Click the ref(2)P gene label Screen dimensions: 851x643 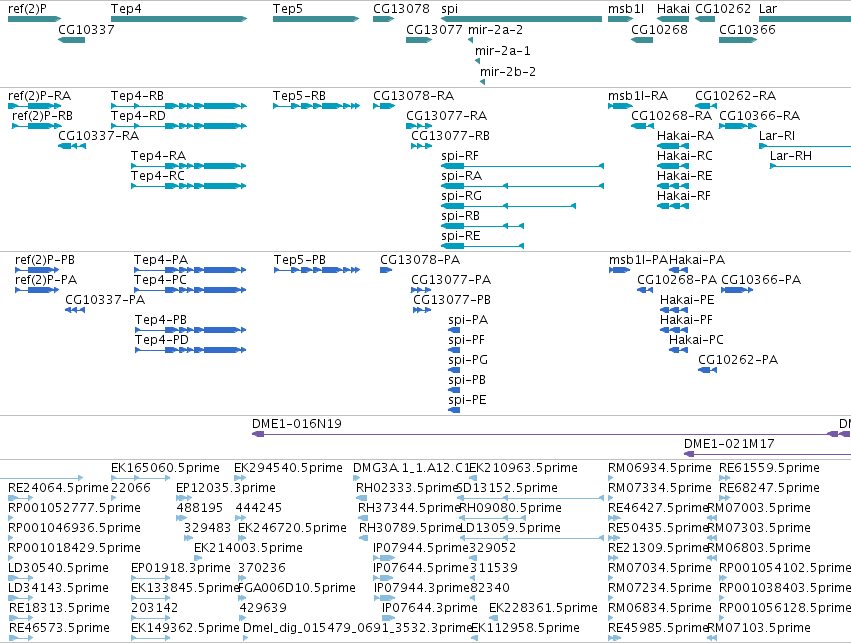point(27,9)
